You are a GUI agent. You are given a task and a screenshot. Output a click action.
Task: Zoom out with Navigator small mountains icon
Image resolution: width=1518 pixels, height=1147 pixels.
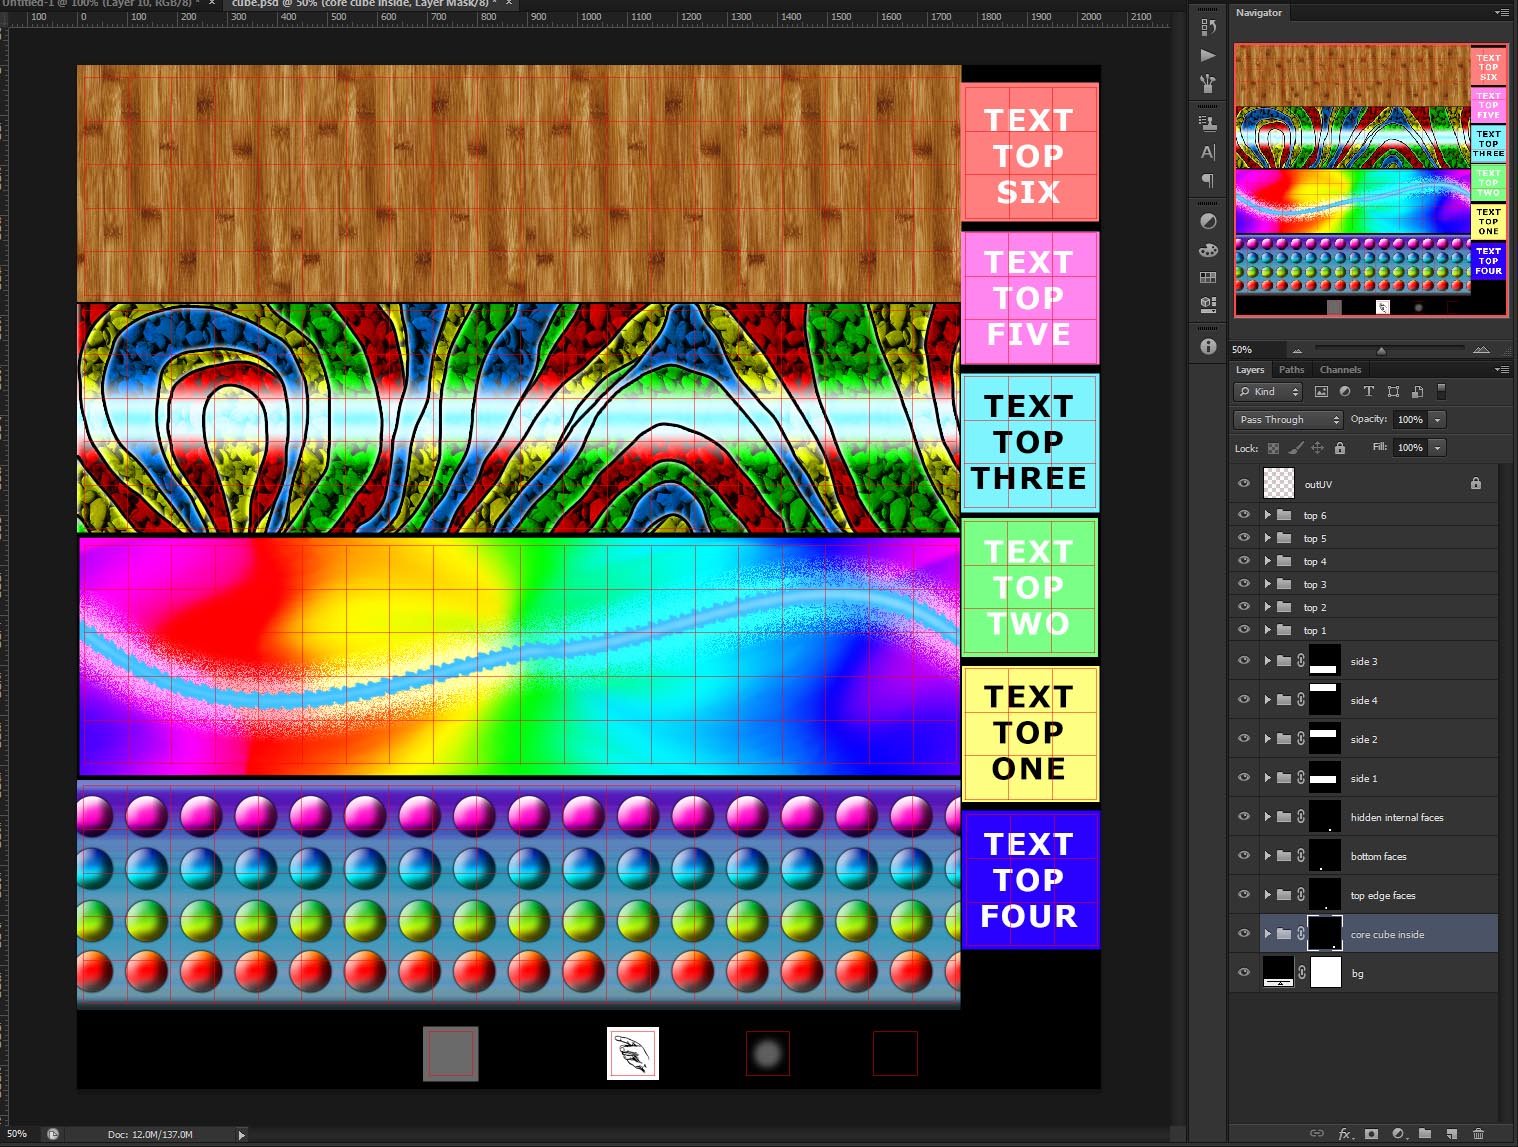pos(1297,350)
